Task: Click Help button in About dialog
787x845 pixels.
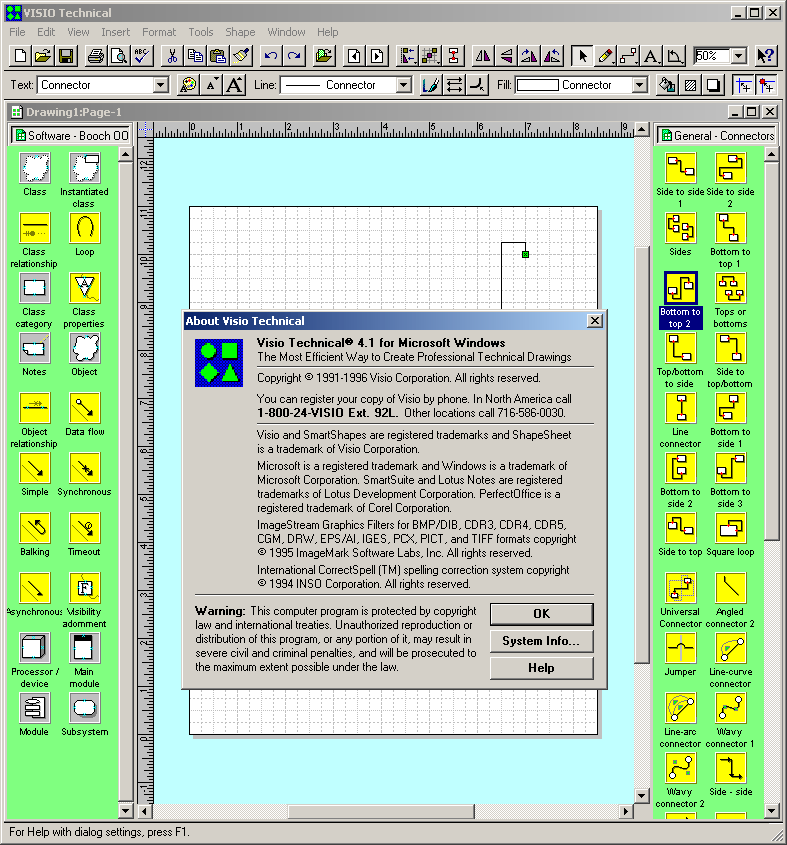Action: click(542, 668)
